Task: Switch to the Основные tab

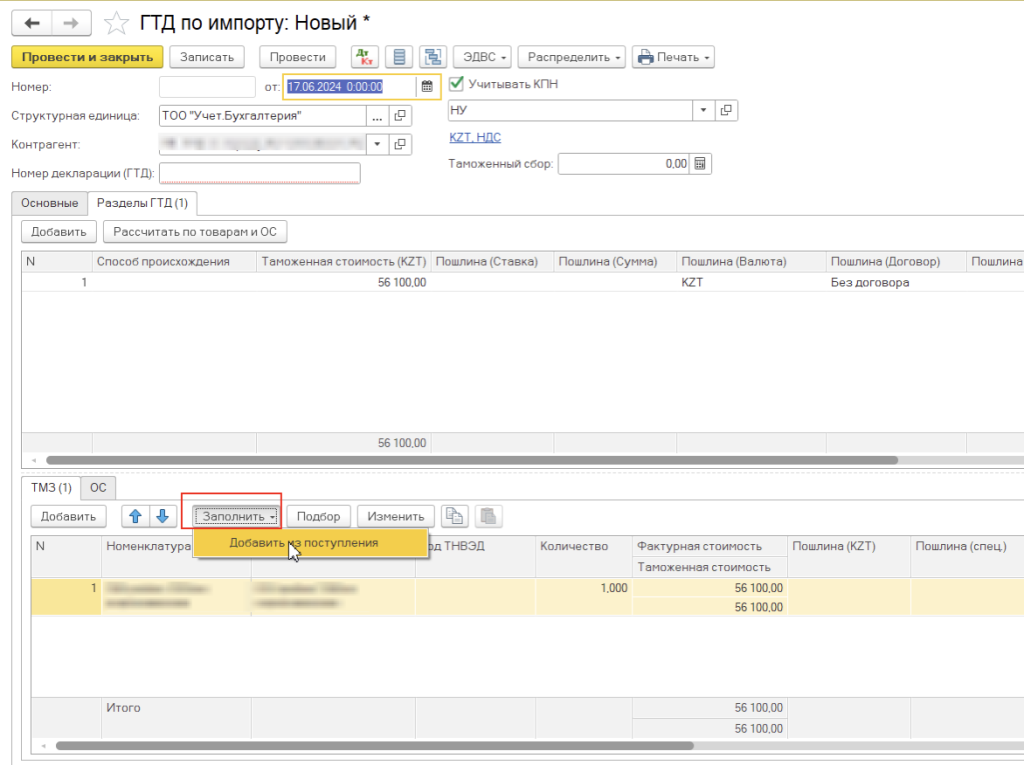Action: tap(49, 203)
